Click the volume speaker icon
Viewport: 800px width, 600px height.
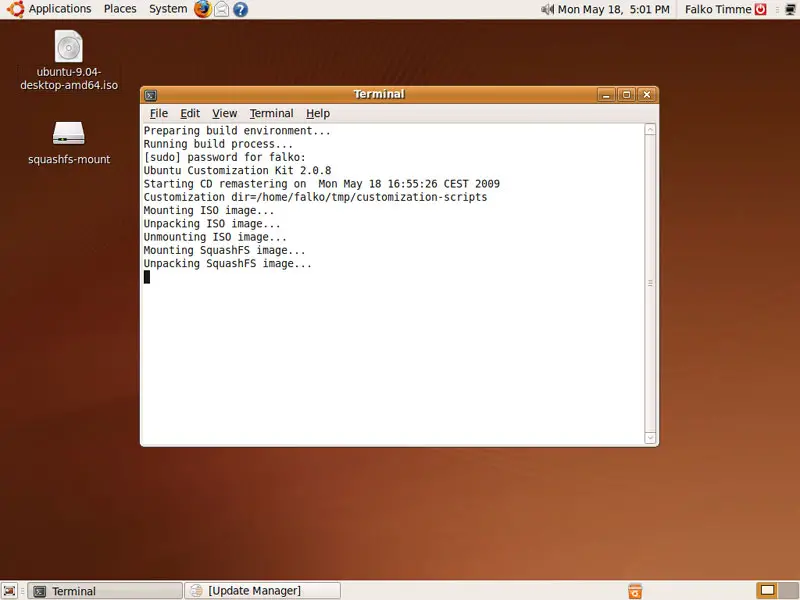(547, 9)
